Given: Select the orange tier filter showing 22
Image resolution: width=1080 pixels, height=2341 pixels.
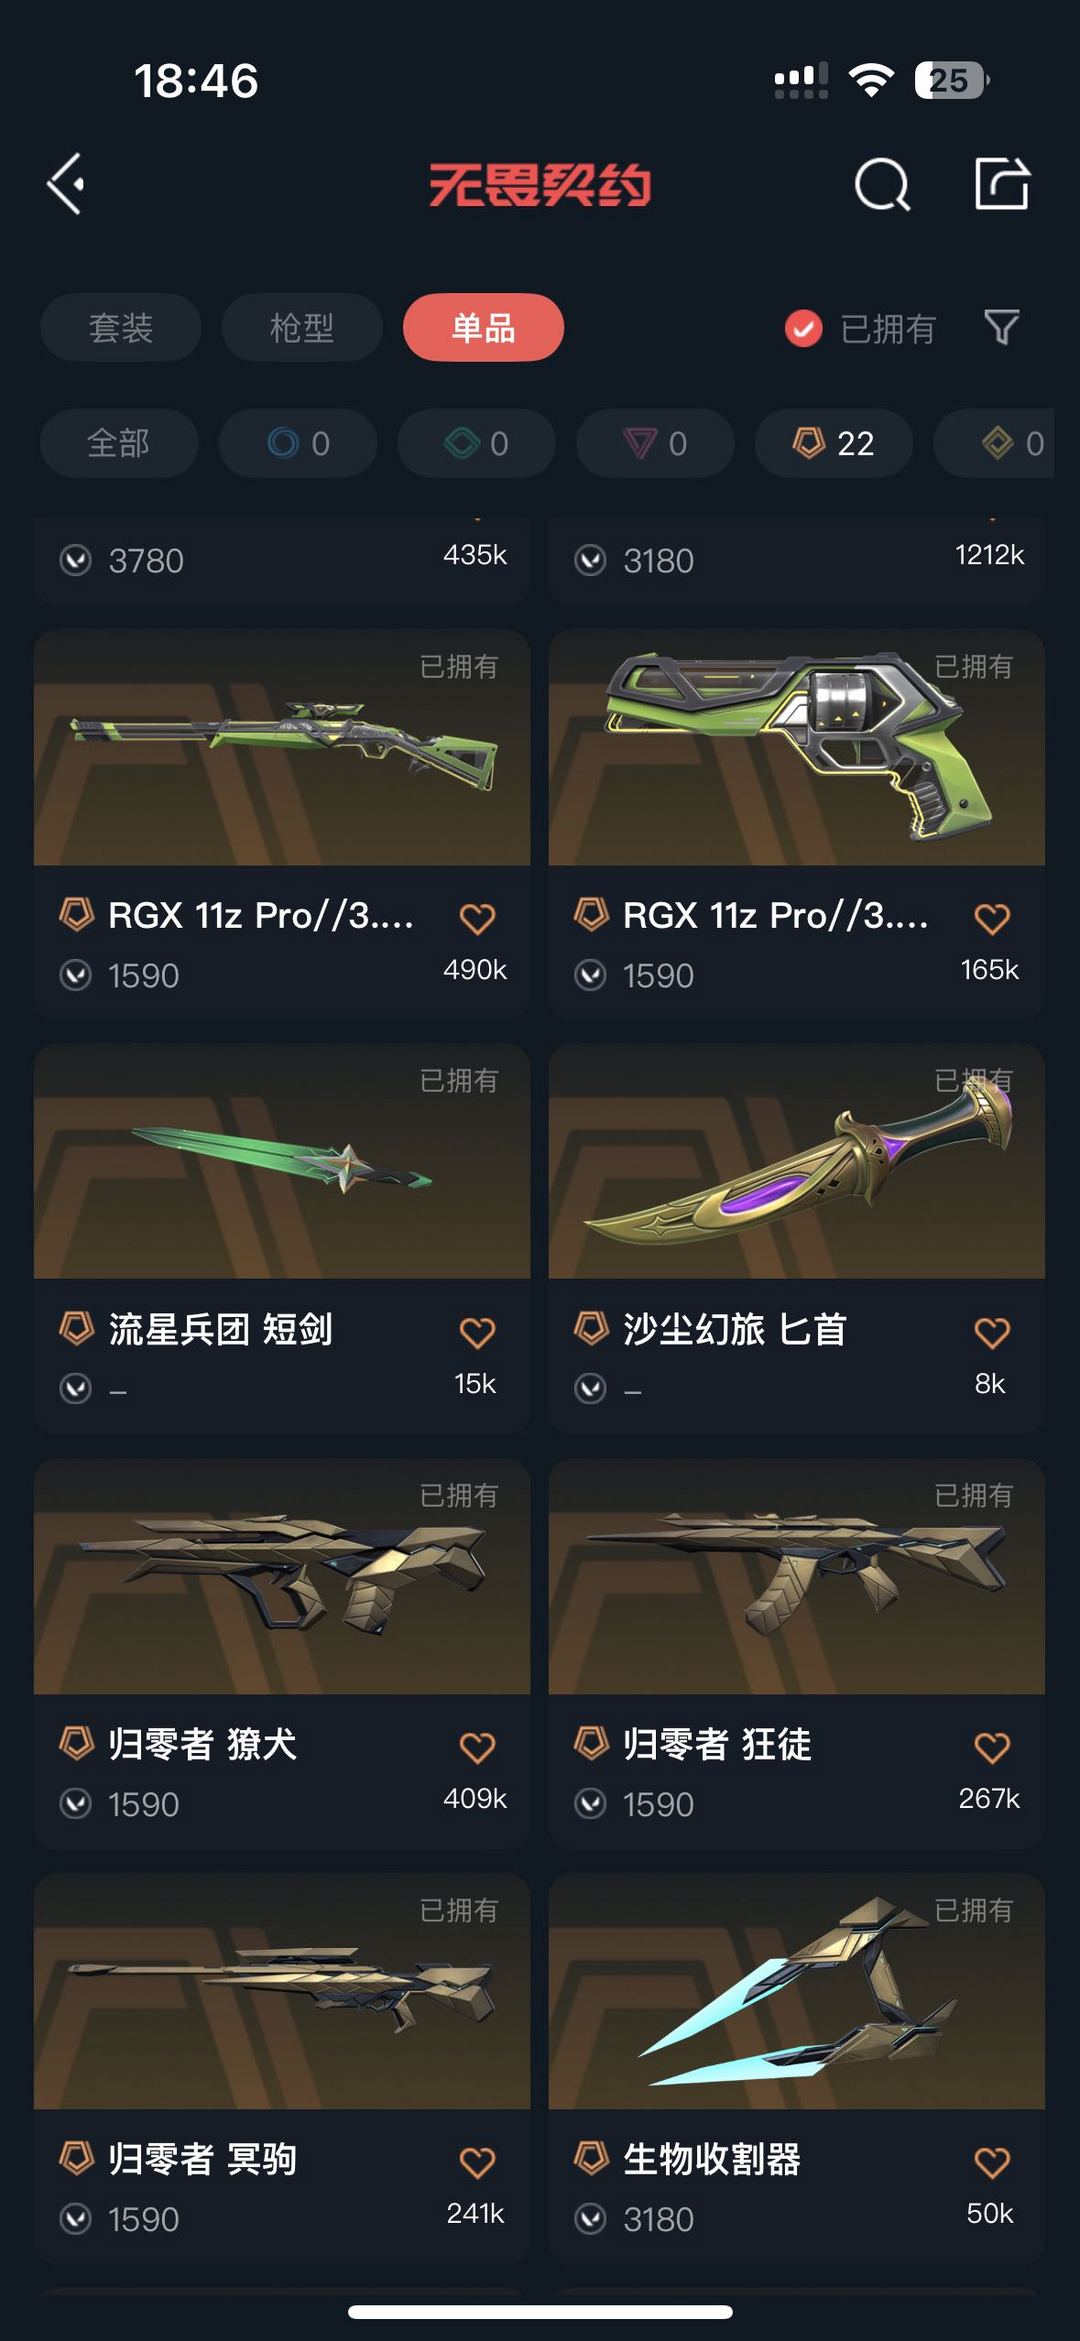Looking at the screenshot, I should pos(834,443).
